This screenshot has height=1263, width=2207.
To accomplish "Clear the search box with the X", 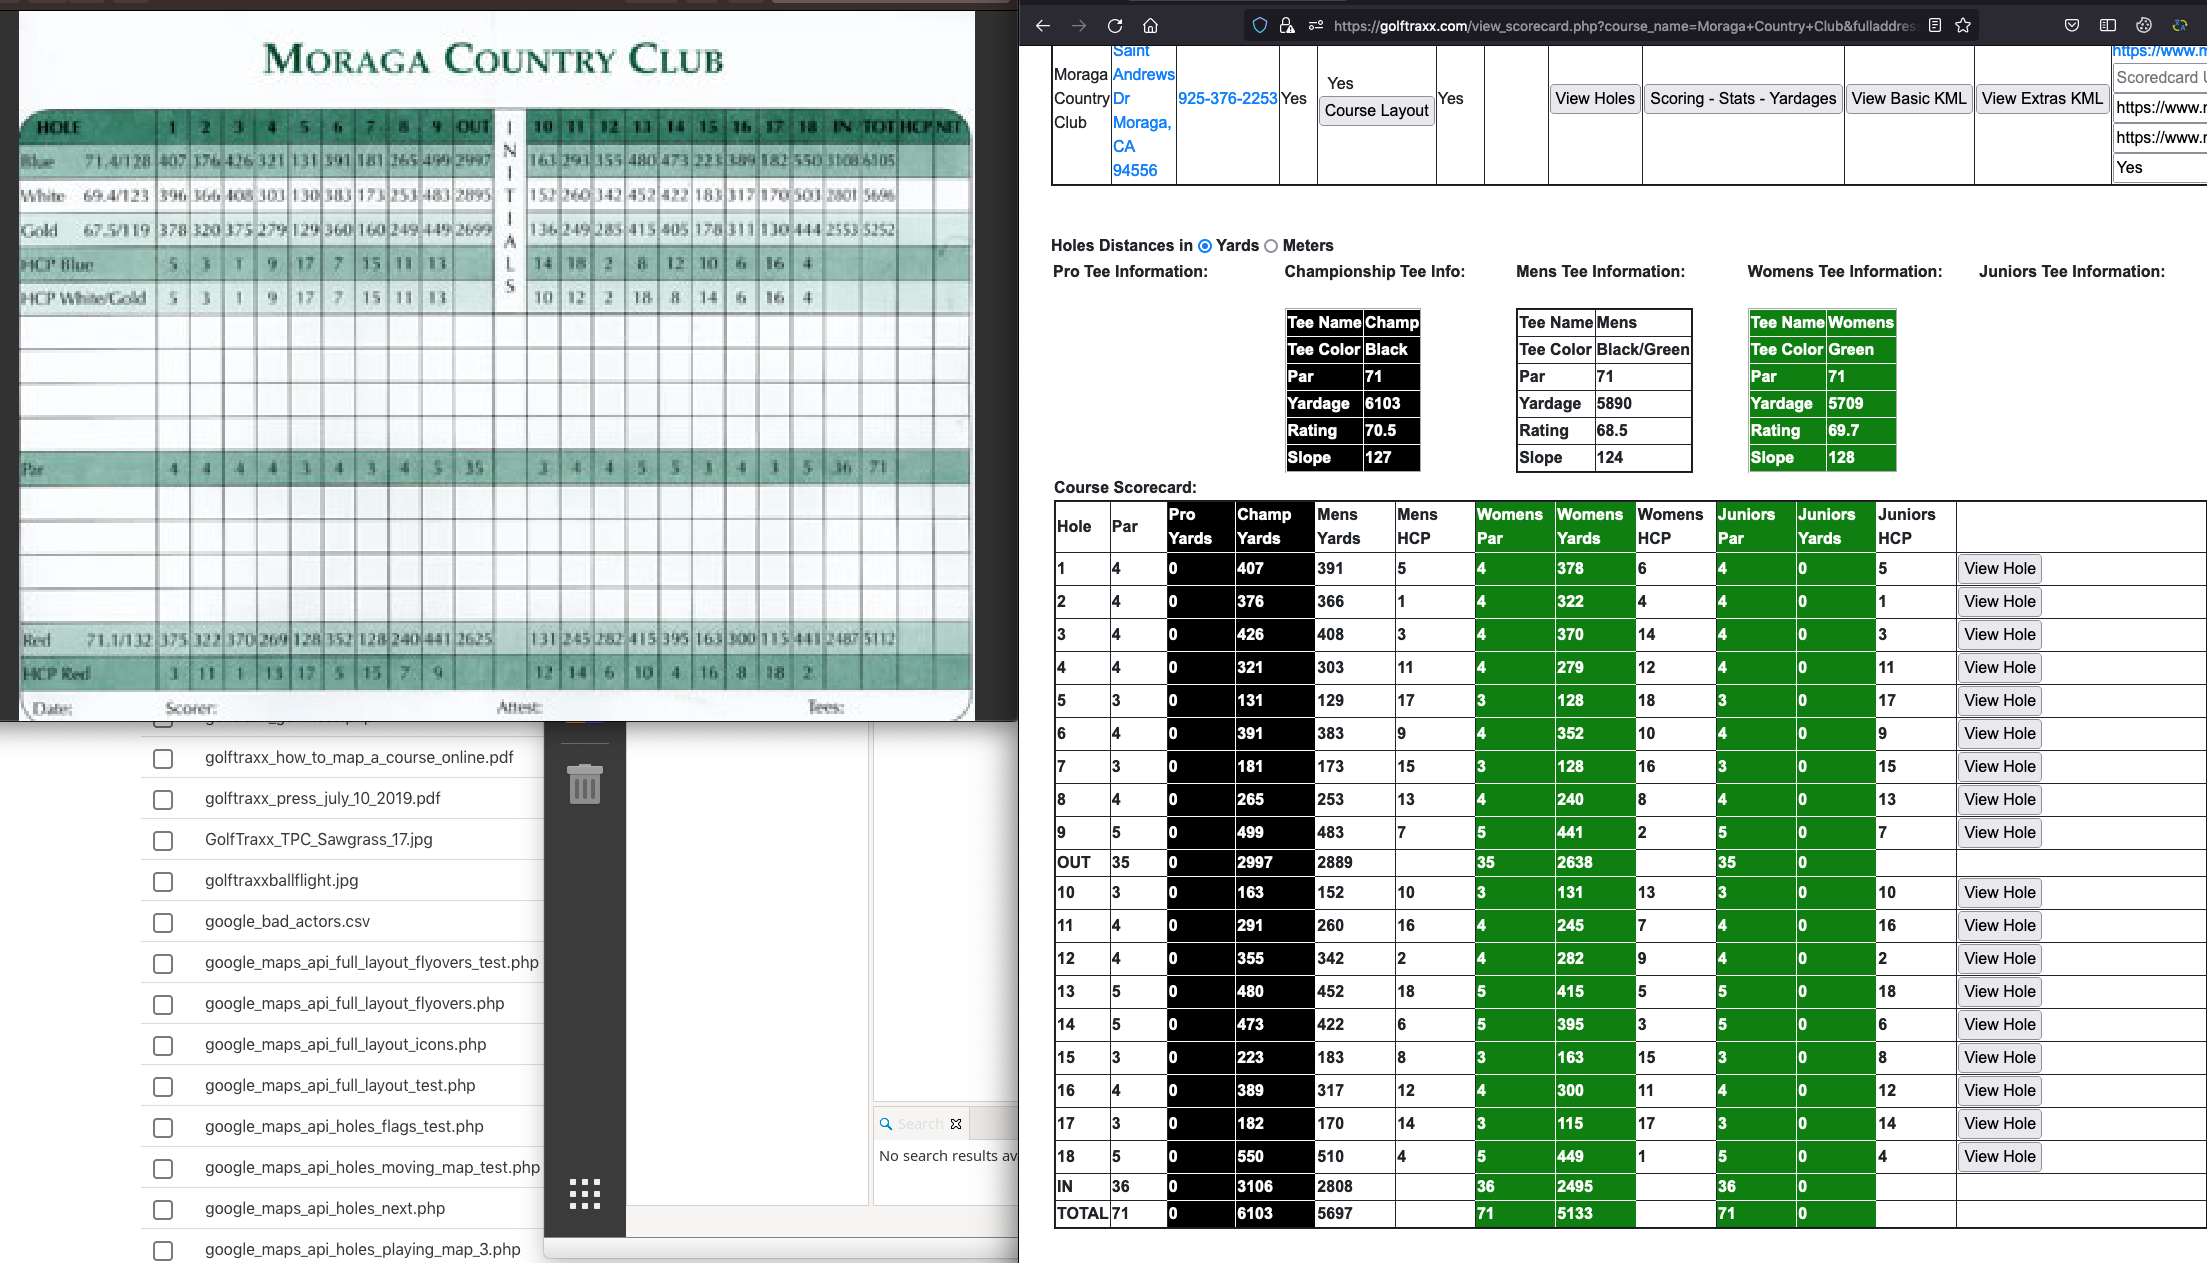I will 956,1124.
